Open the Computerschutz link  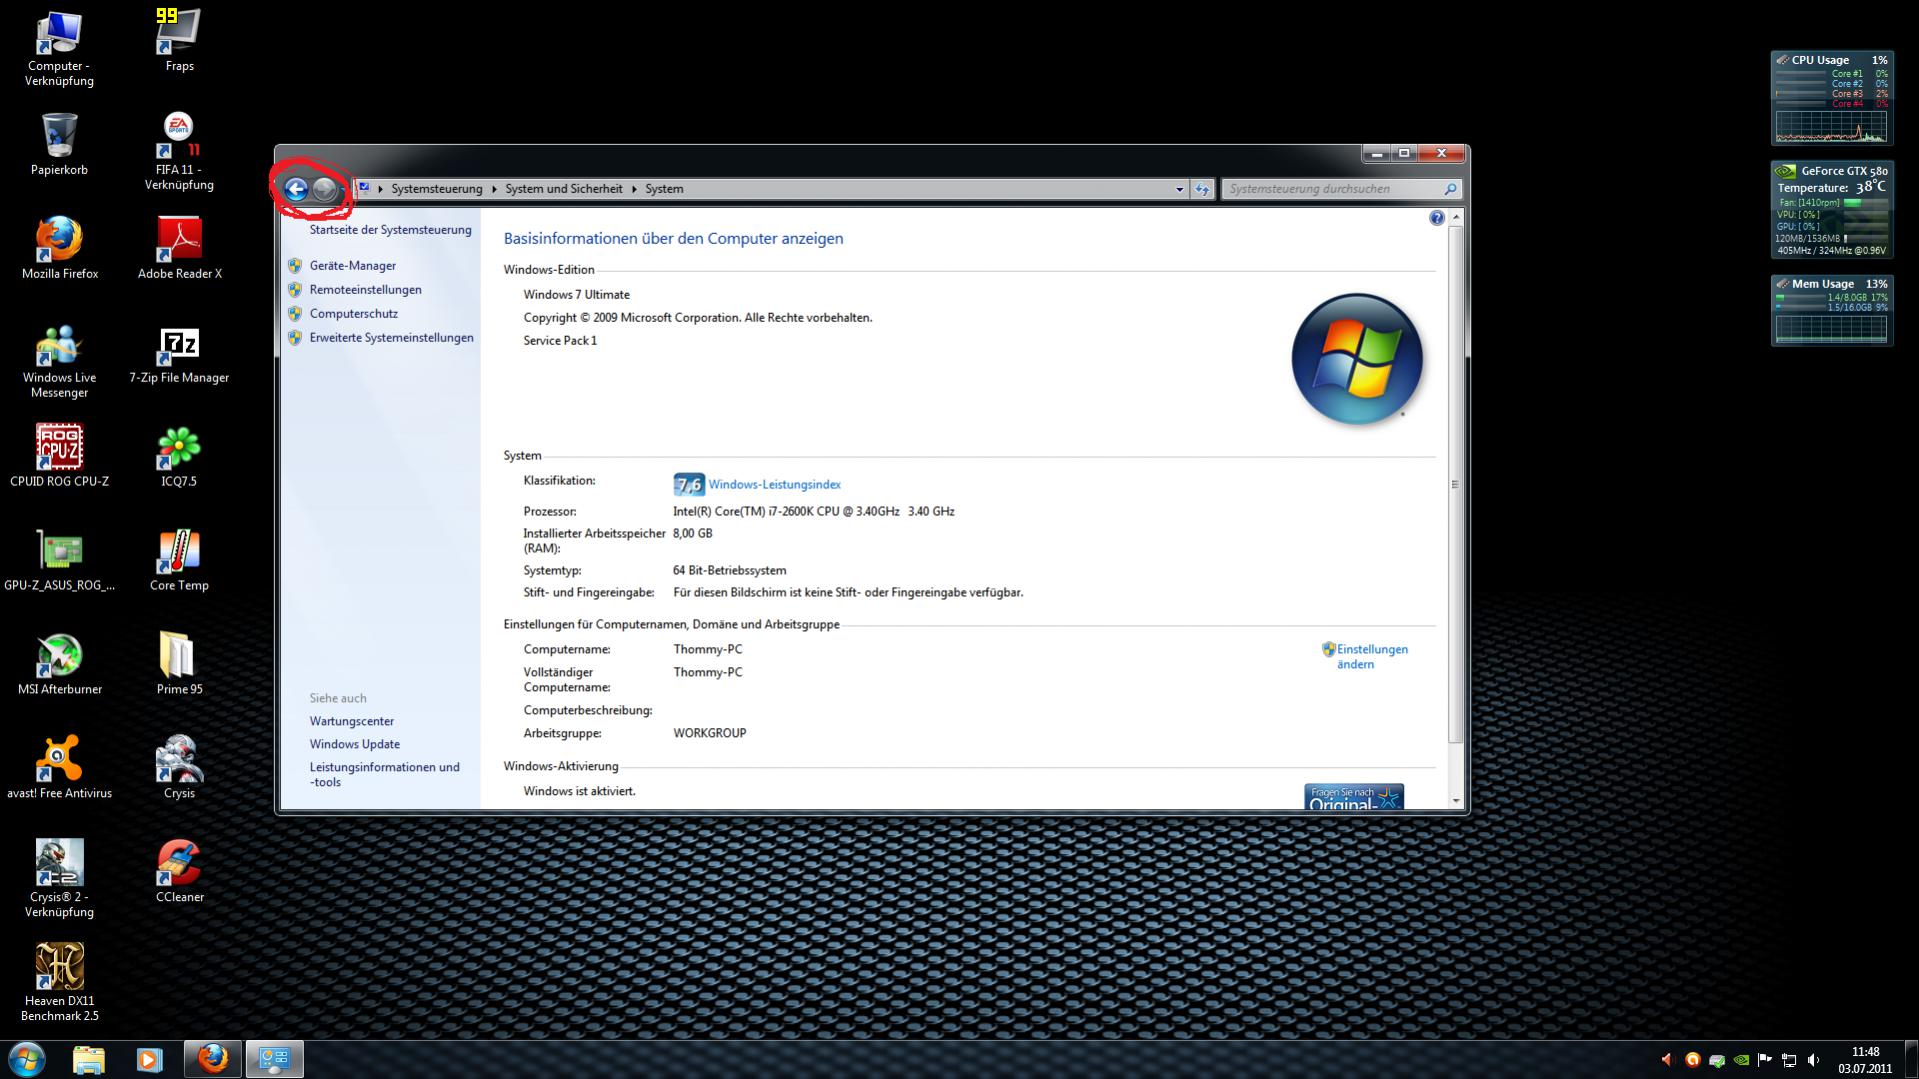coord(354,314)
